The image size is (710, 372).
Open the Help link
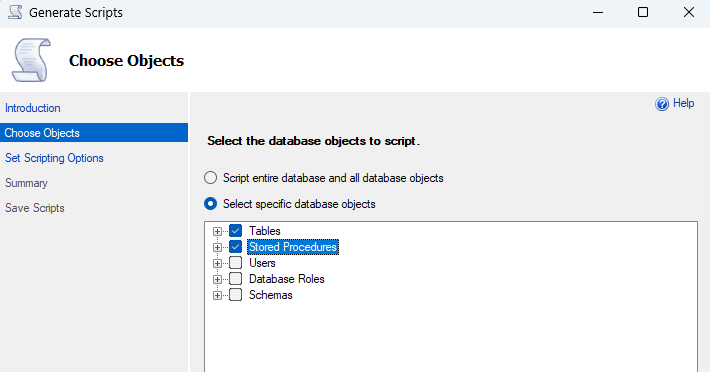pyautogui.click(x=683, y=103)
